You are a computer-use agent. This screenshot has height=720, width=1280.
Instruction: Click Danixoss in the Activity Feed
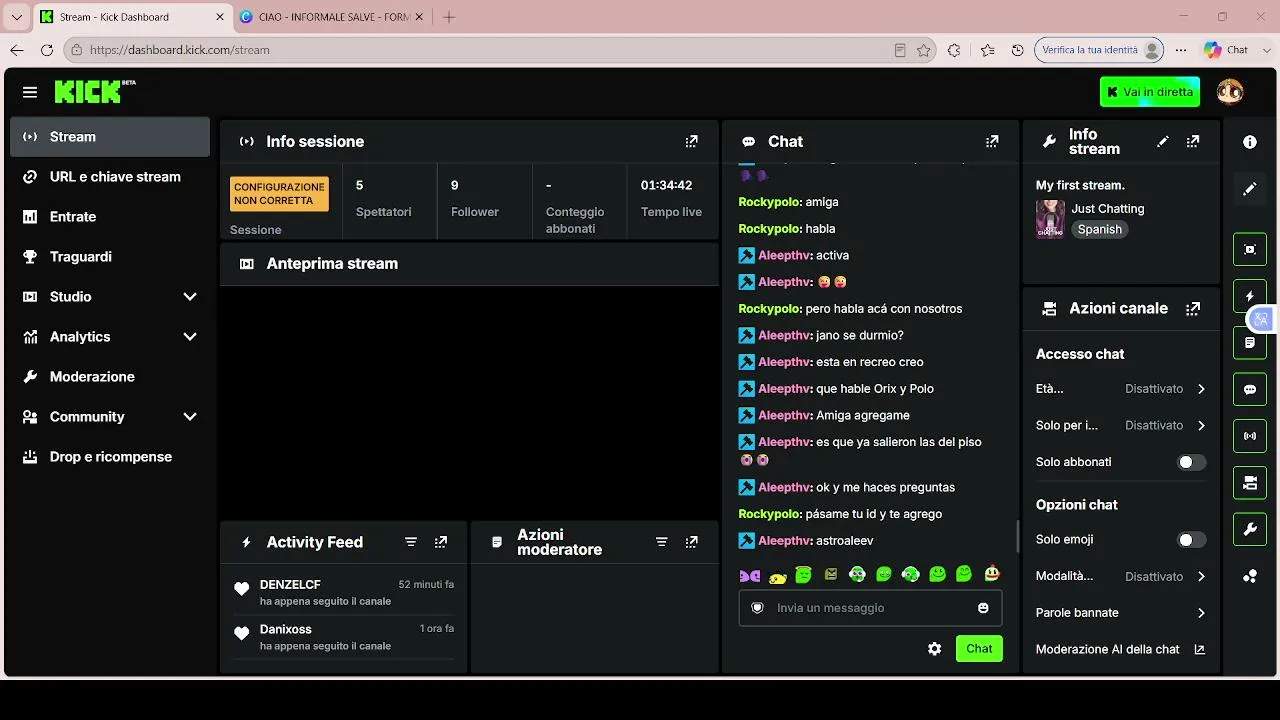click(286, 630)
